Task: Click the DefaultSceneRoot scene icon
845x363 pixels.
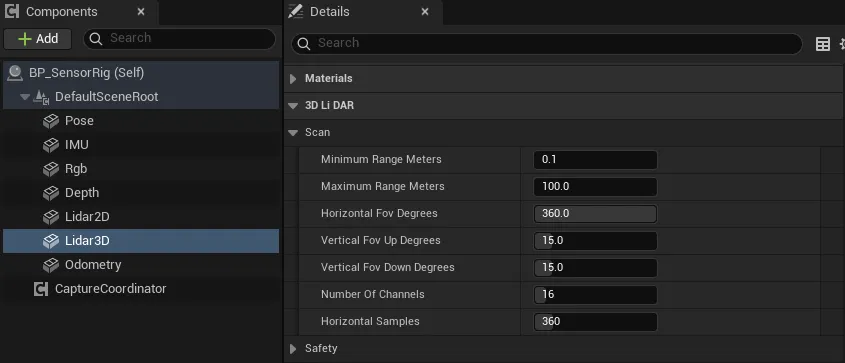Action: coord(41,97)
